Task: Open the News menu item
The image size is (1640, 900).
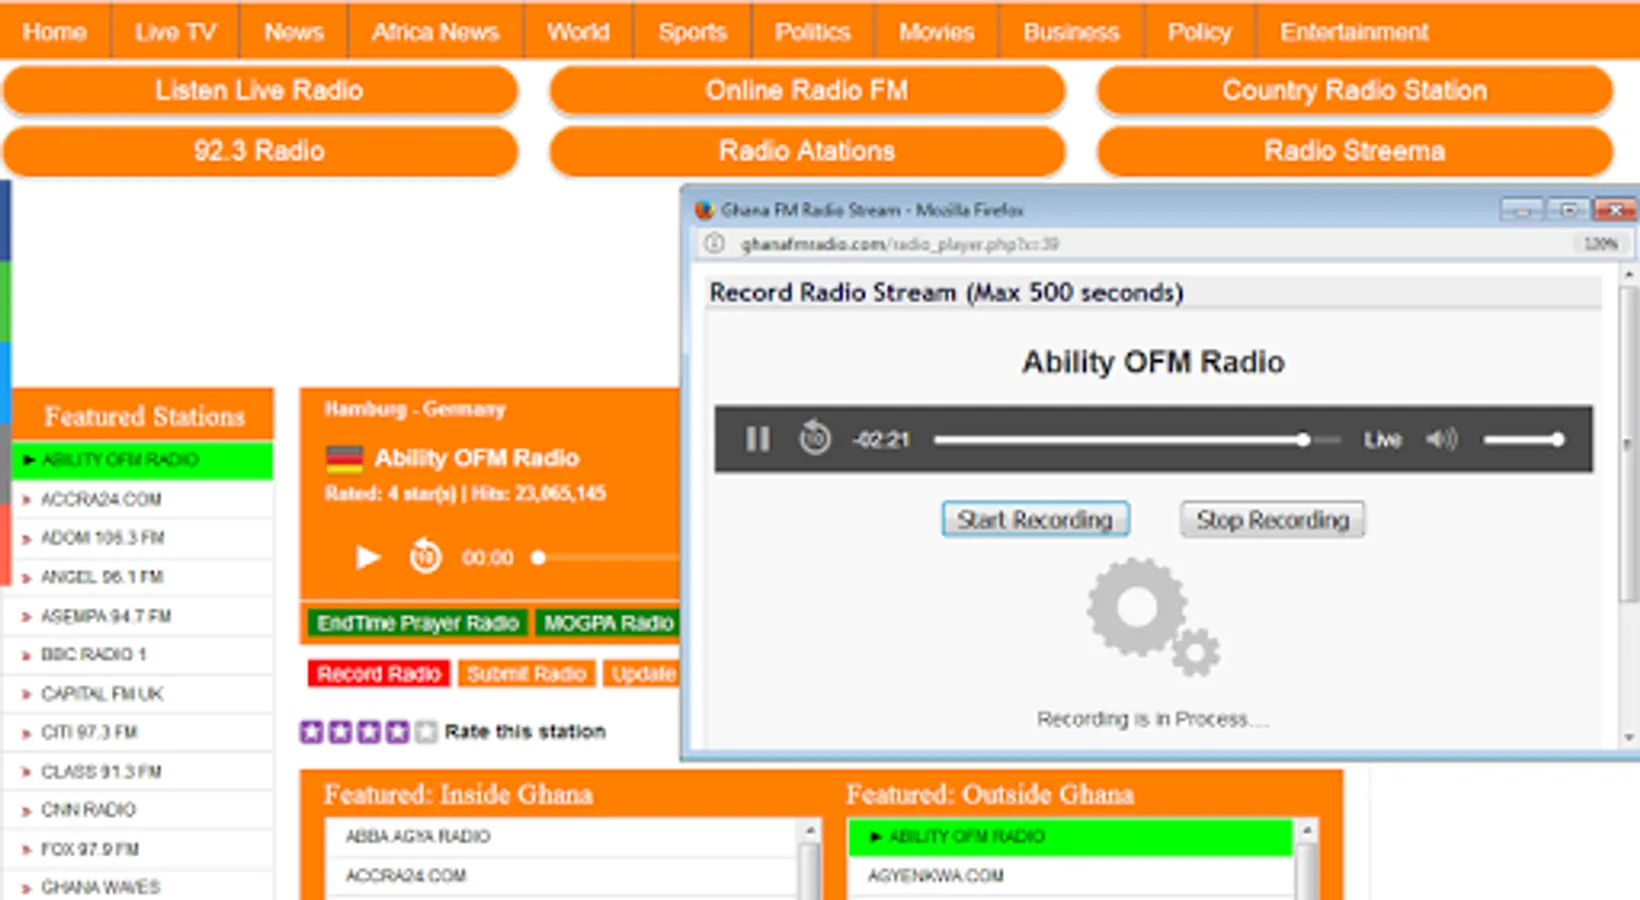Action: pos(294,32)
